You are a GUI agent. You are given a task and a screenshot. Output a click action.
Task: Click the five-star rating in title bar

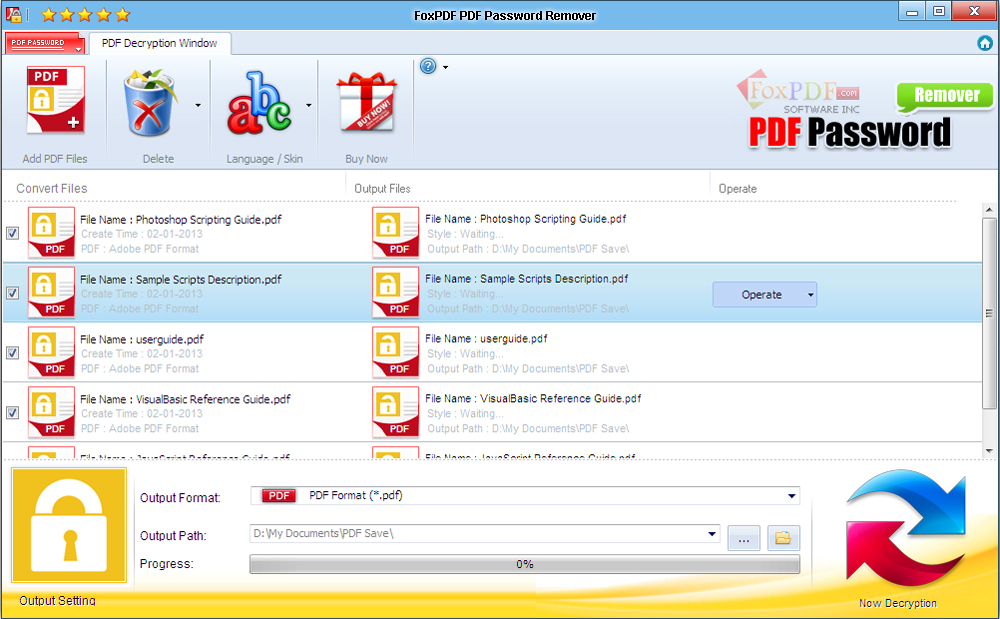click(85, 14)
